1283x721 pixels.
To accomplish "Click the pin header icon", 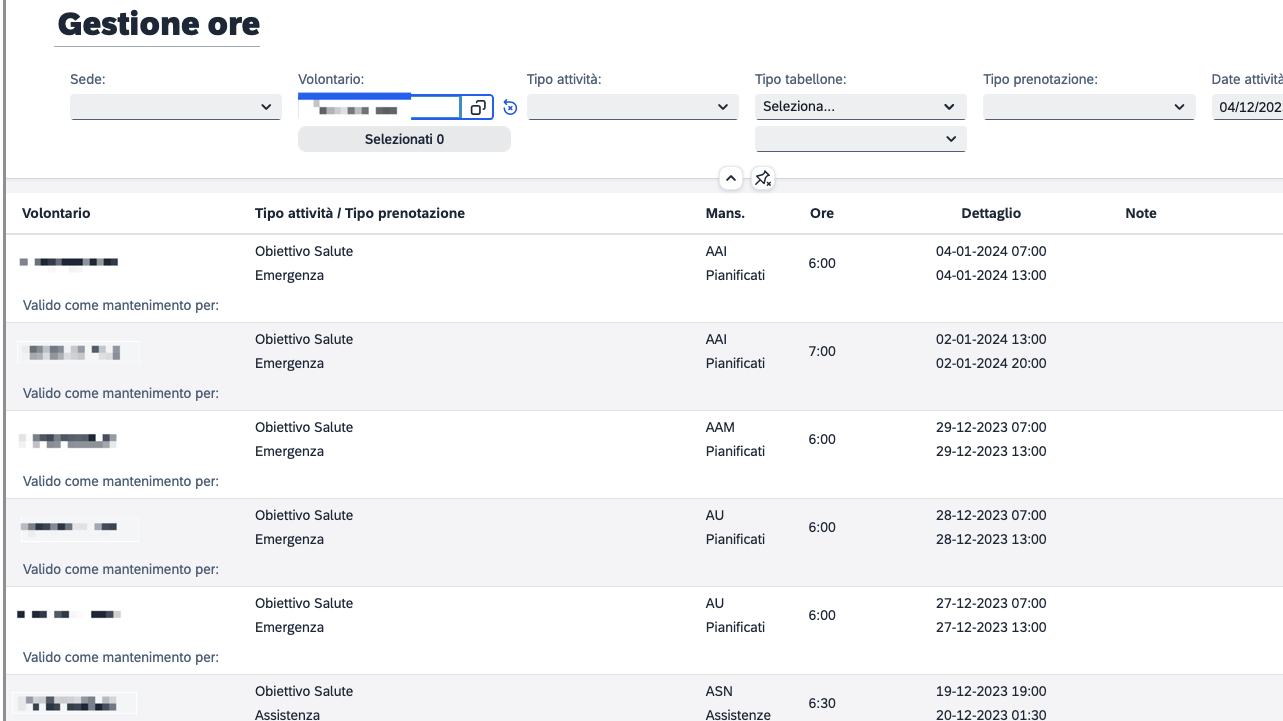I will 763,178.
